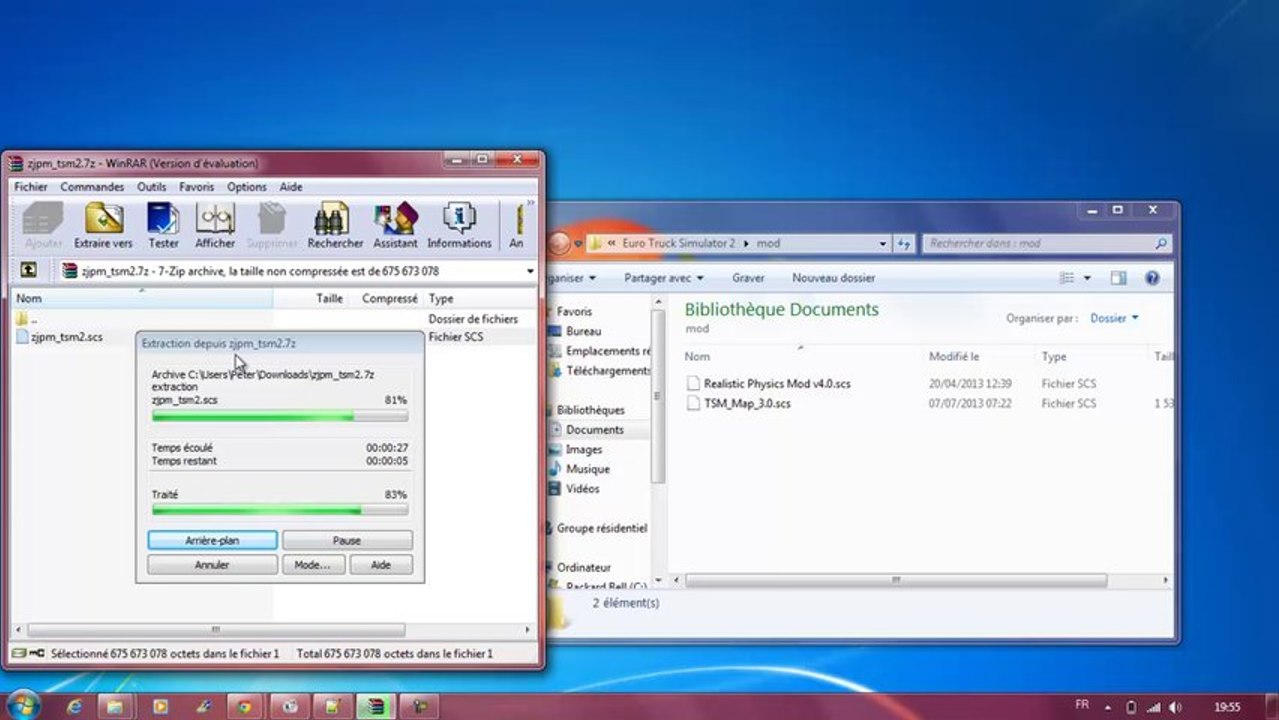Image resolution: width=1279 pixels, height=720 pixels.
Task: Open the Windows Explorer taskbar button
Action: click(x=116, y=706)
